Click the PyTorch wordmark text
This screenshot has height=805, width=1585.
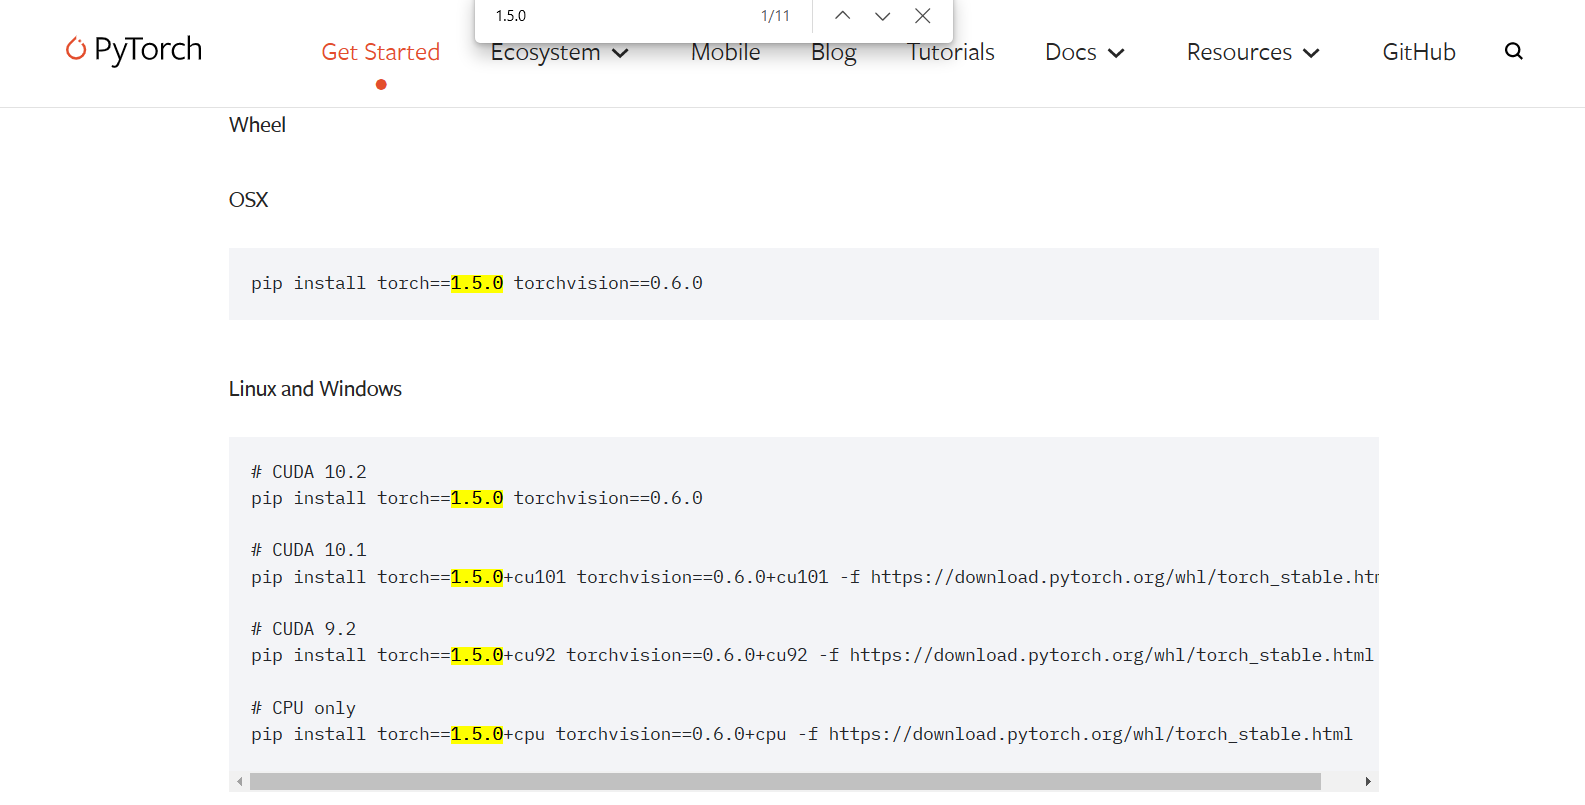click(148, 49)
